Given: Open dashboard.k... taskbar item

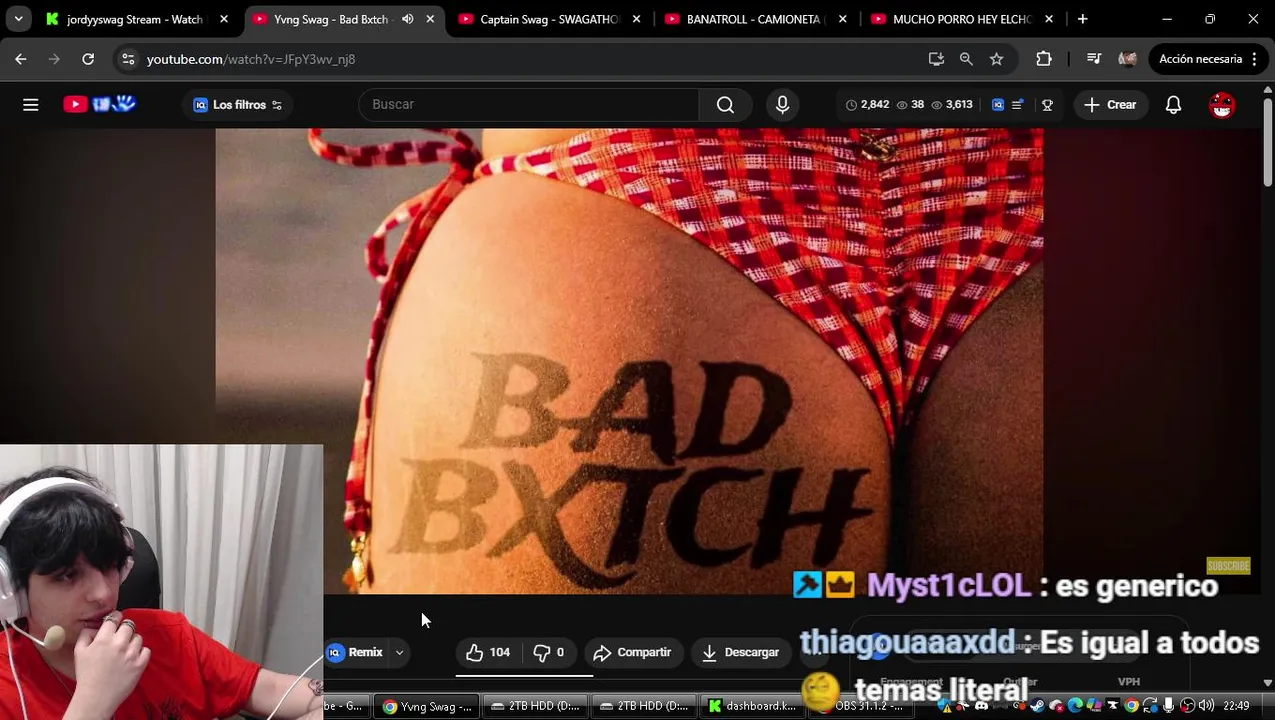Looking at the screenshot, I should pos(752,706).
